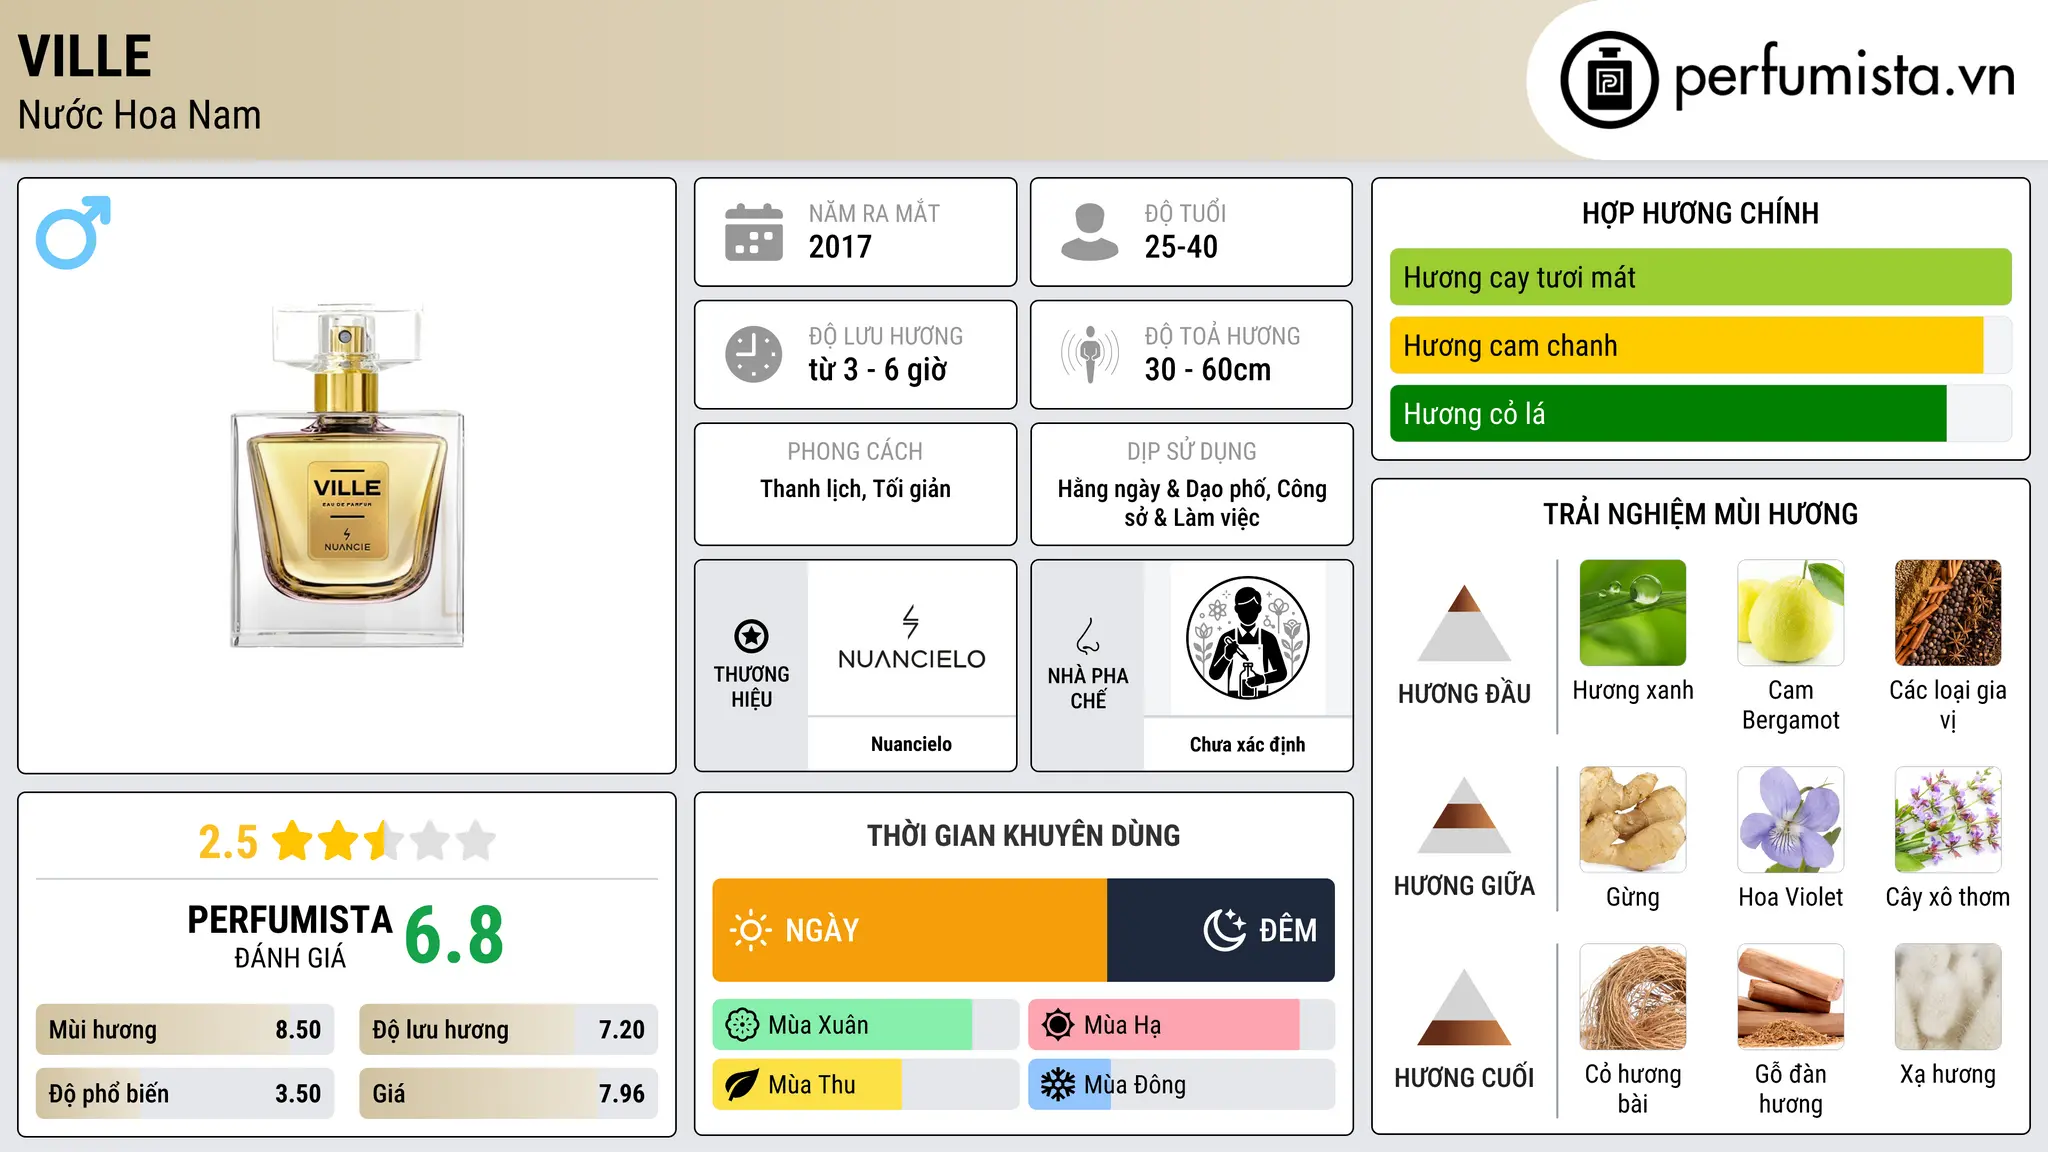Click the 2017 release year value
This screenshot has height=1152, width=2048.
coord(840,247)
